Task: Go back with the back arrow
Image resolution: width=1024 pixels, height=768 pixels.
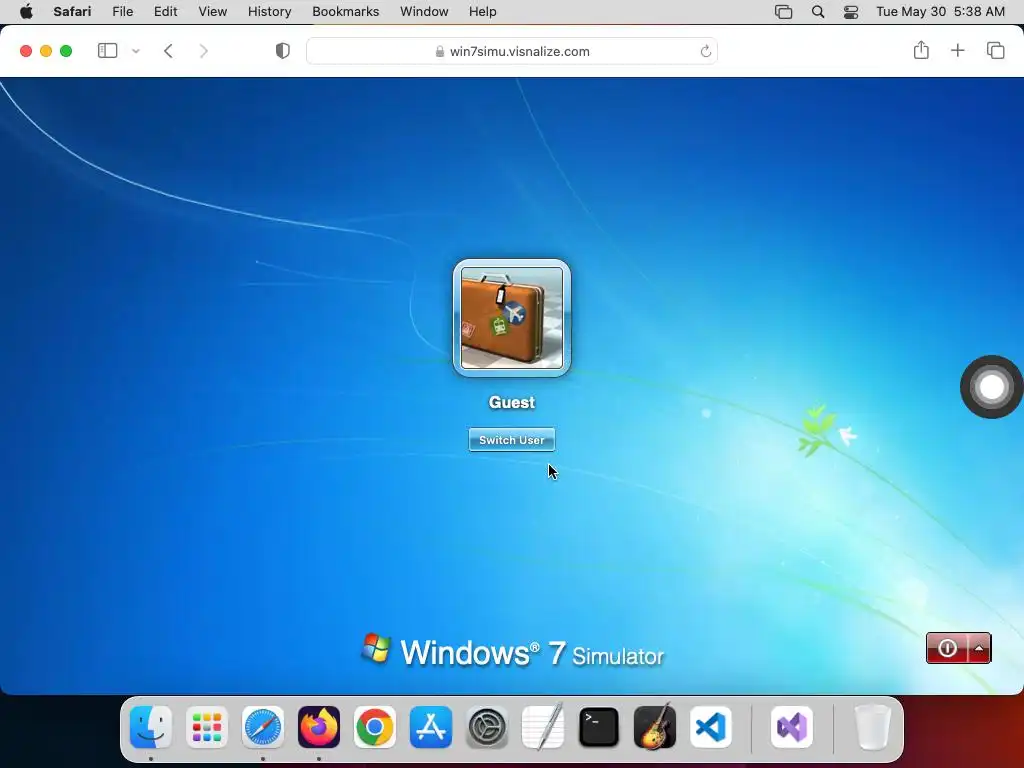Action: coord(168,51)
